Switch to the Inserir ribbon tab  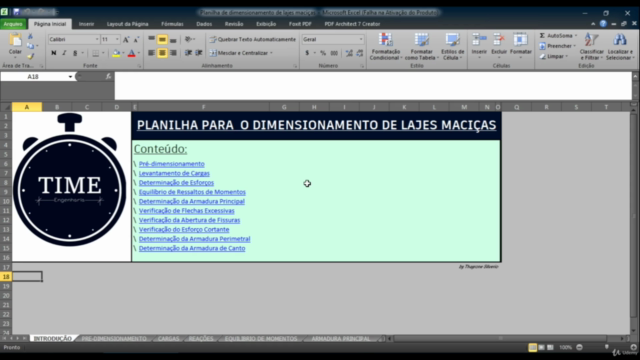click(x=86, y=24)
